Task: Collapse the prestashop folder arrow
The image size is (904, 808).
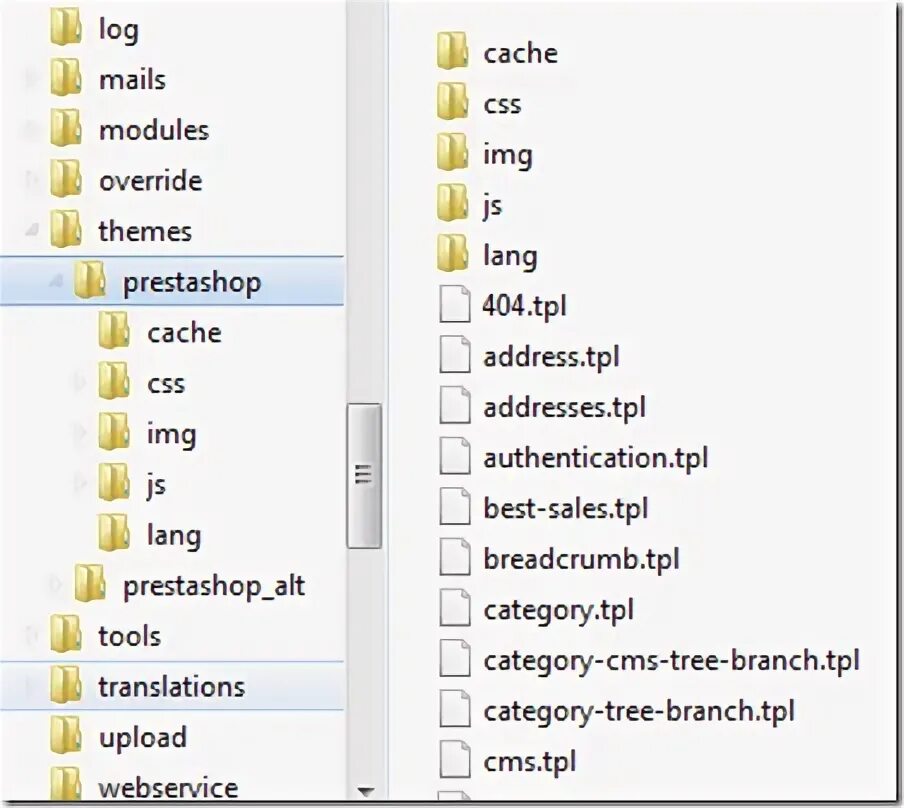Action: [56, 281]
